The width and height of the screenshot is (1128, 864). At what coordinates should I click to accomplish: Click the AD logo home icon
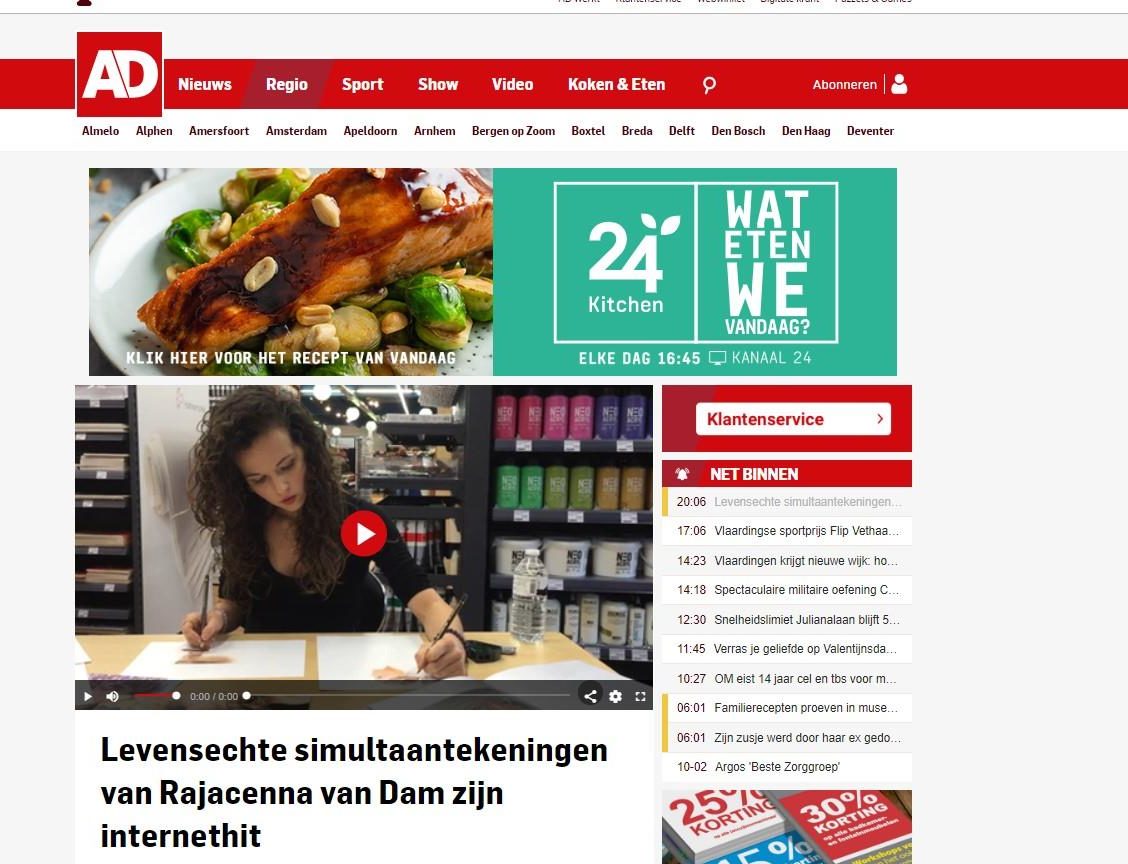tap(119, 74)
